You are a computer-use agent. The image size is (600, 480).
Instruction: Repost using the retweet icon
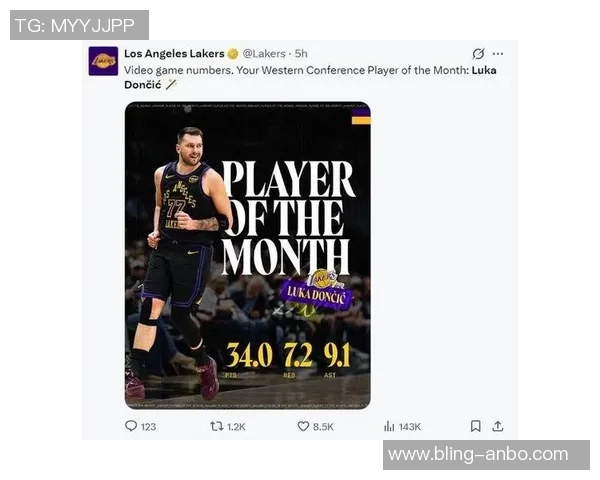pos(217,426)
